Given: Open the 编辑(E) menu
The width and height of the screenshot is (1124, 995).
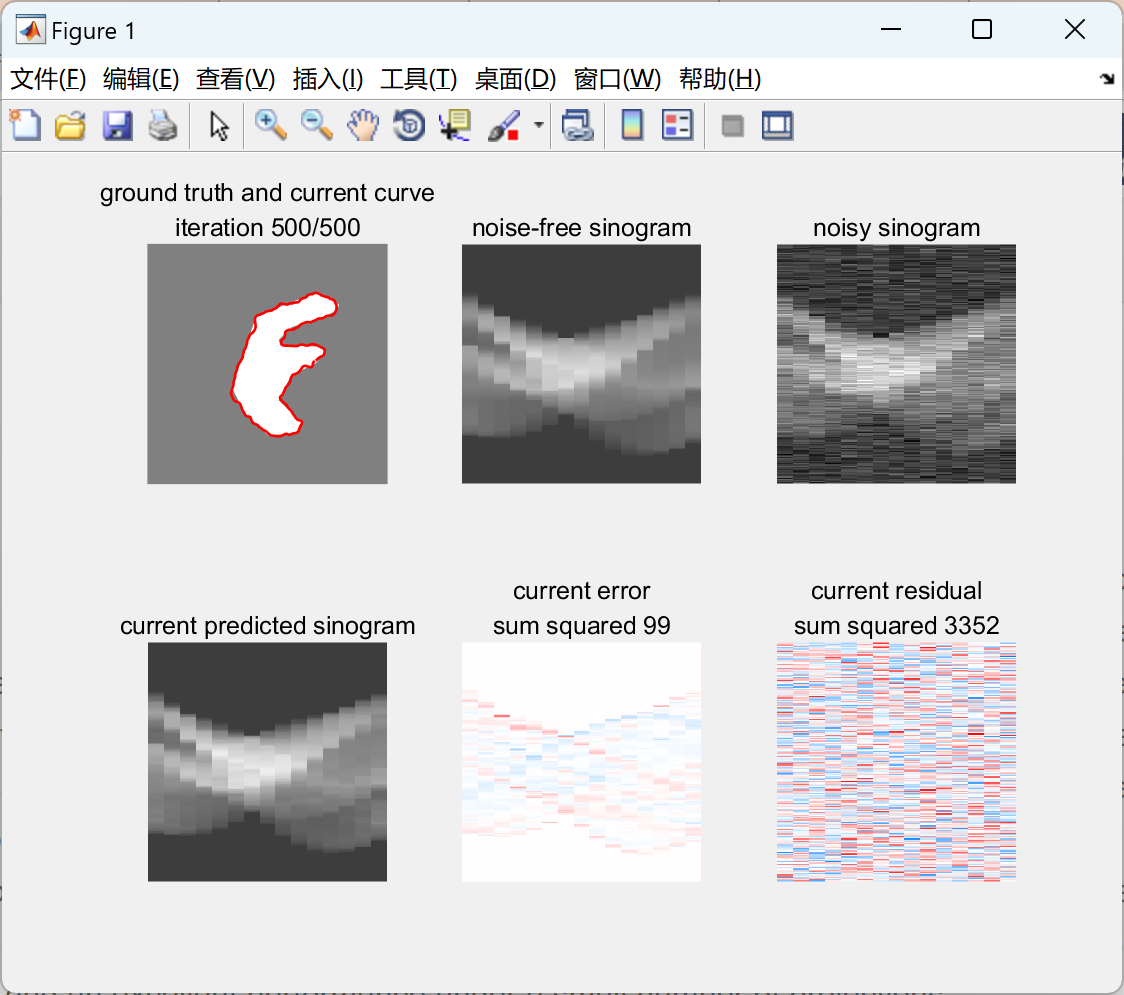Looking at the screenshot, I should [140, 79].
